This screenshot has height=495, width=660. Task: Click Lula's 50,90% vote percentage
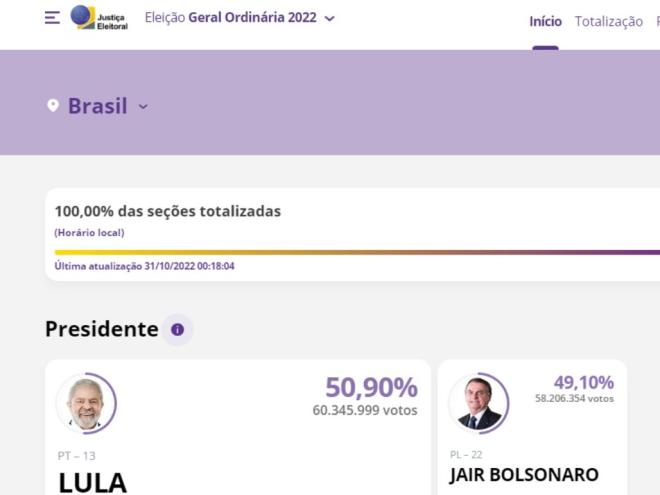(371, 387)
